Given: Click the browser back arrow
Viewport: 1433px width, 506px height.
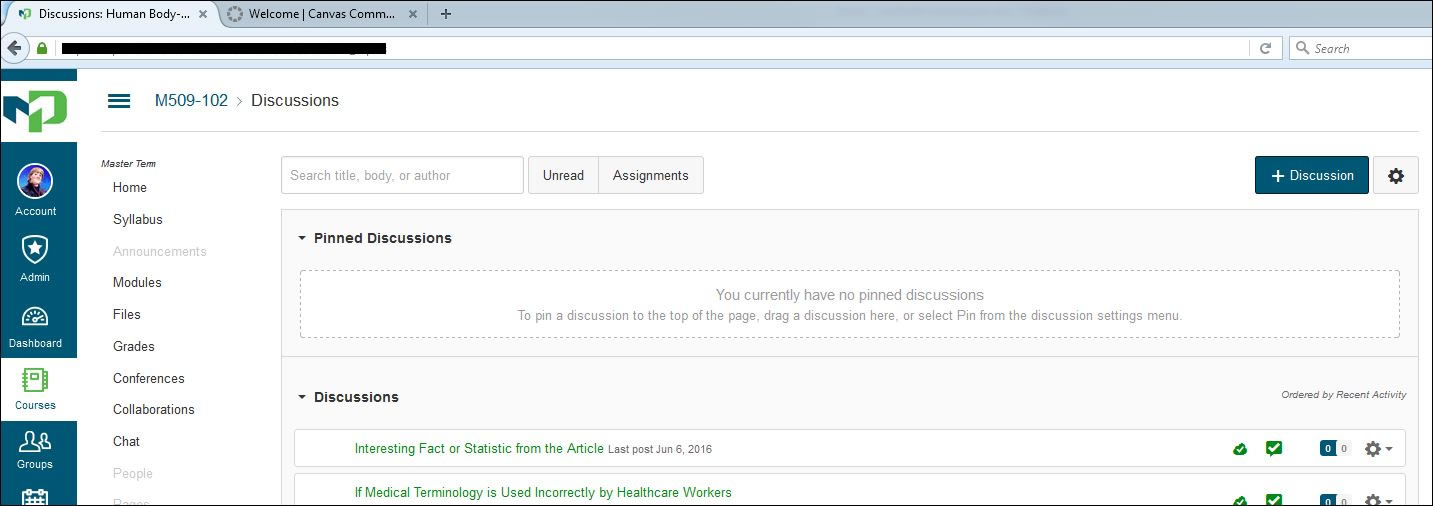Looking at the screenshot, I should (x=15, y=48).
